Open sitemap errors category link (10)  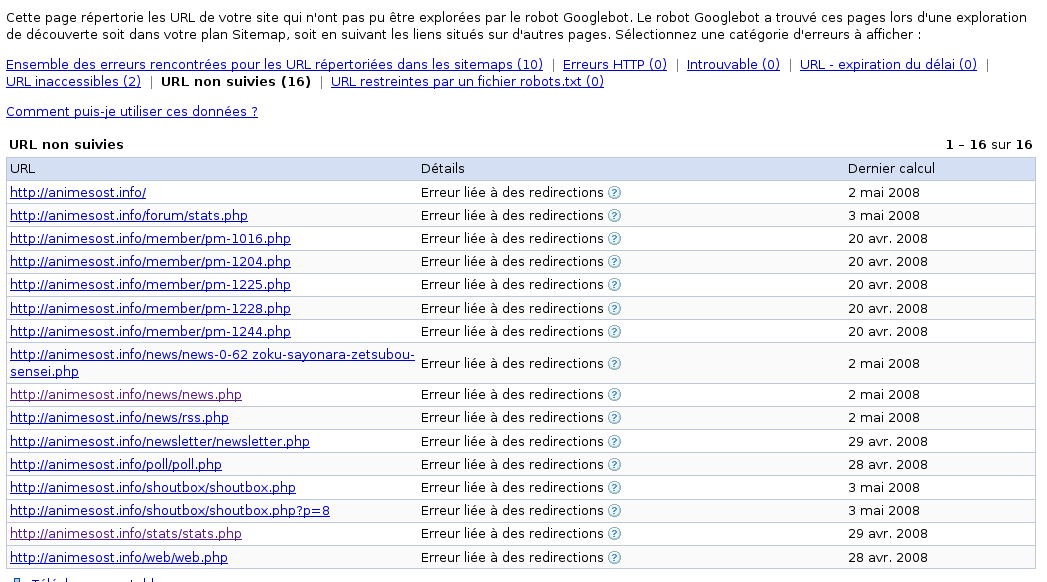274,65
